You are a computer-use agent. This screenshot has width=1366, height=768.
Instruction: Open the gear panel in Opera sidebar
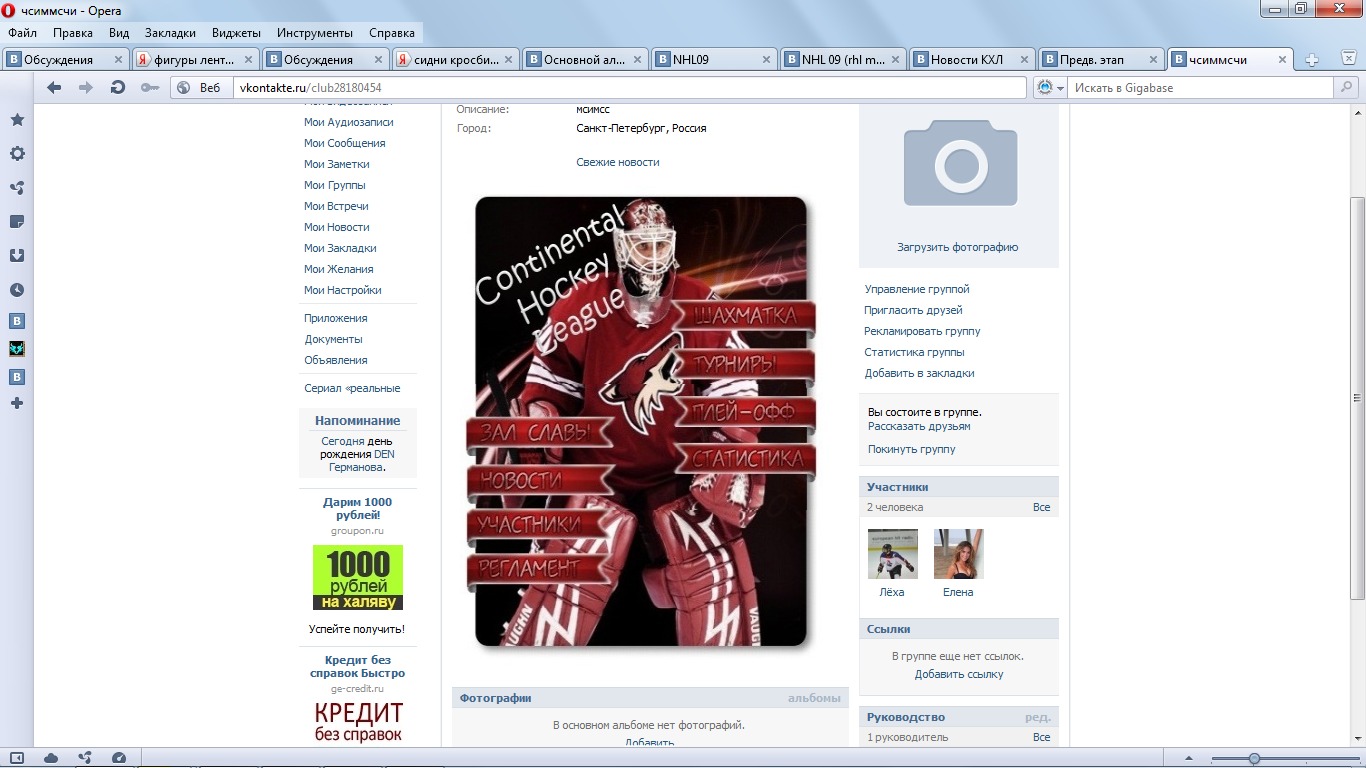(x=17, y=154)
